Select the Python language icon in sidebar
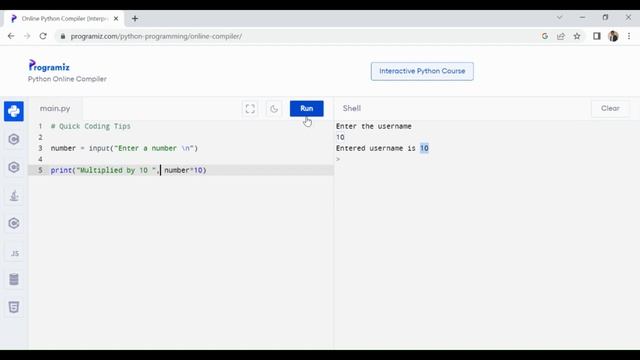Viewport: 640px width, 360px height. [14, 111]
